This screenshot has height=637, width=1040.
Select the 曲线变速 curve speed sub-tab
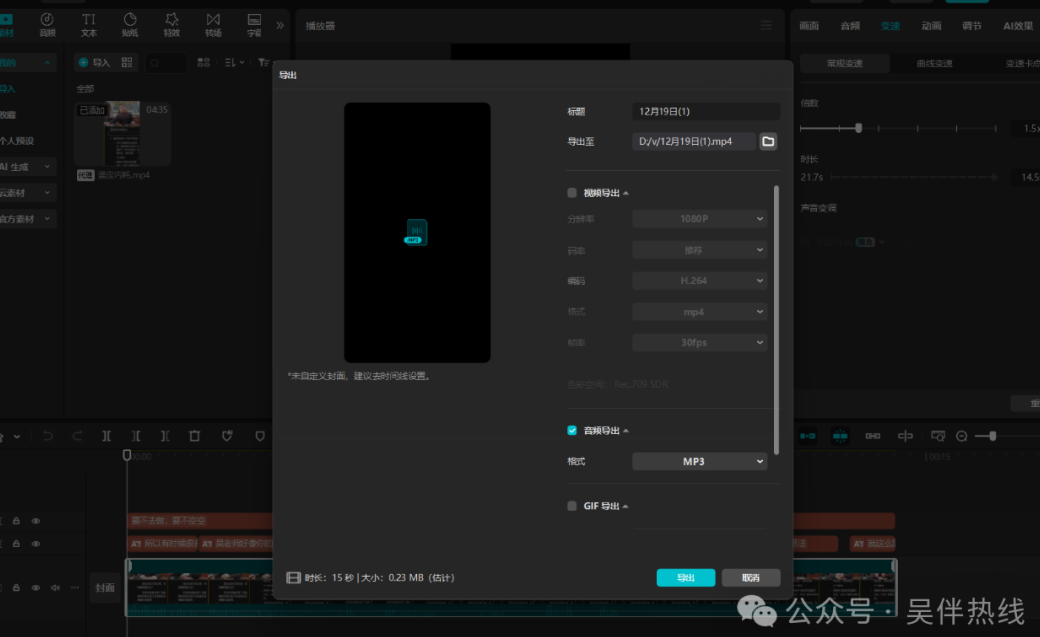(x=935, y=64)
